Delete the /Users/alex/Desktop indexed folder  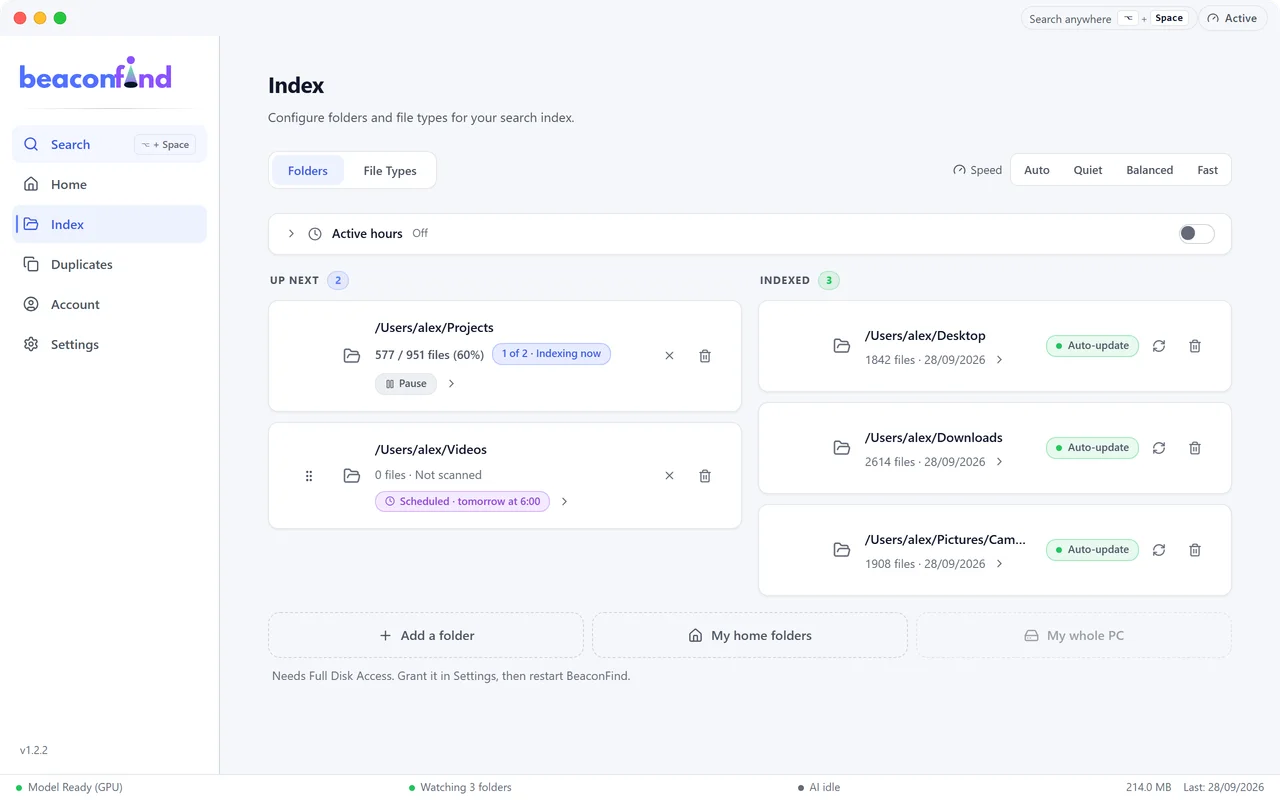coord(1195,346)
